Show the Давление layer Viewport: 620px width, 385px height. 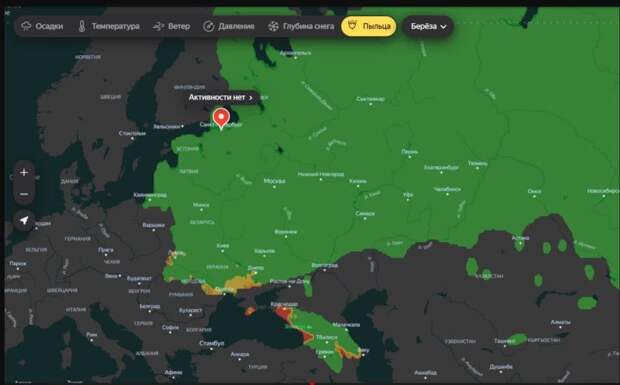[x=229, y=26]
